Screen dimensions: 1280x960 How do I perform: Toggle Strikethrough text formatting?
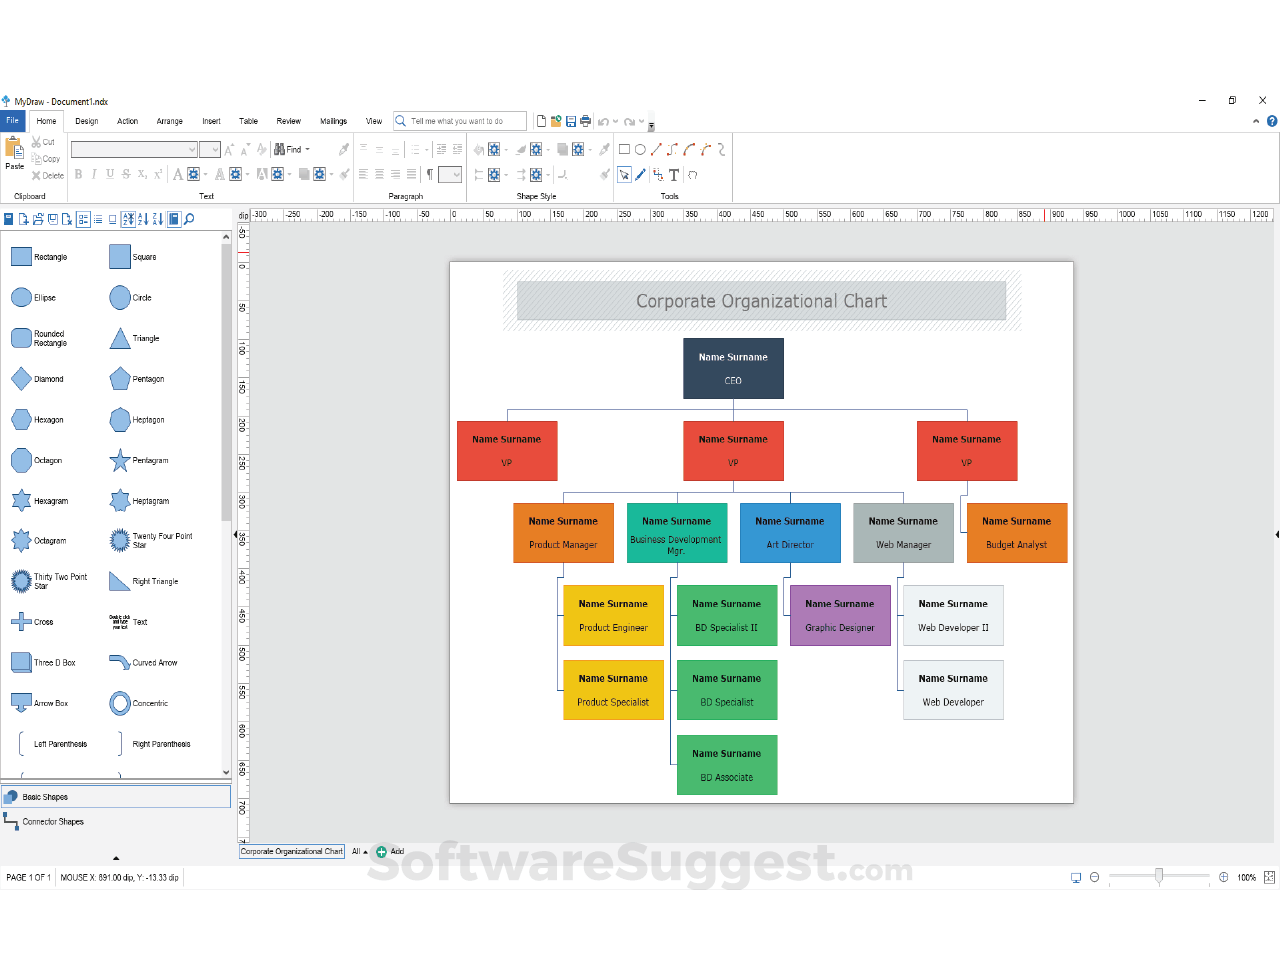[x=126, y=174]
